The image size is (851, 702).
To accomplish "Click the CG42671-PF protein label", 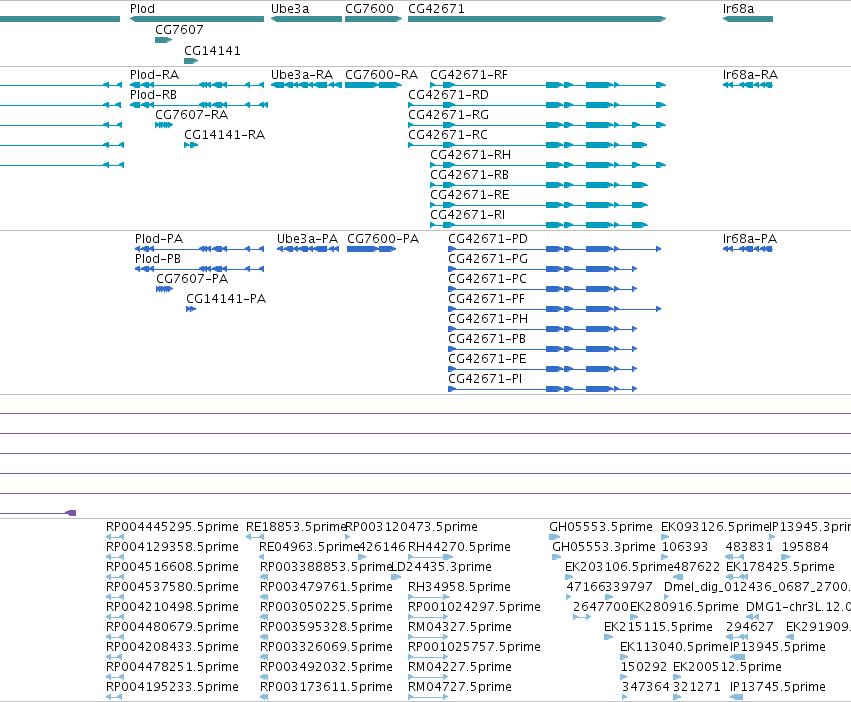I will click(x=486, y=299).
